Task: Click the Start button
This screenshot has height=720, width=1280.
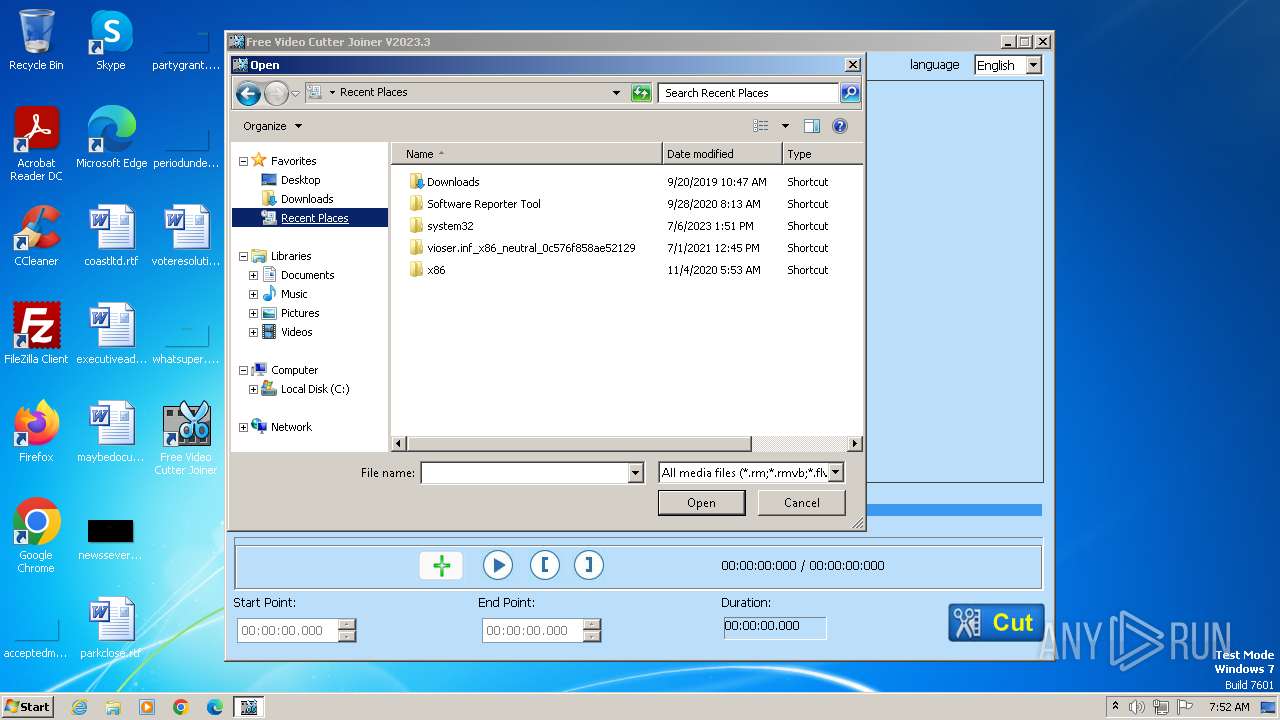Action: [28, 706]
